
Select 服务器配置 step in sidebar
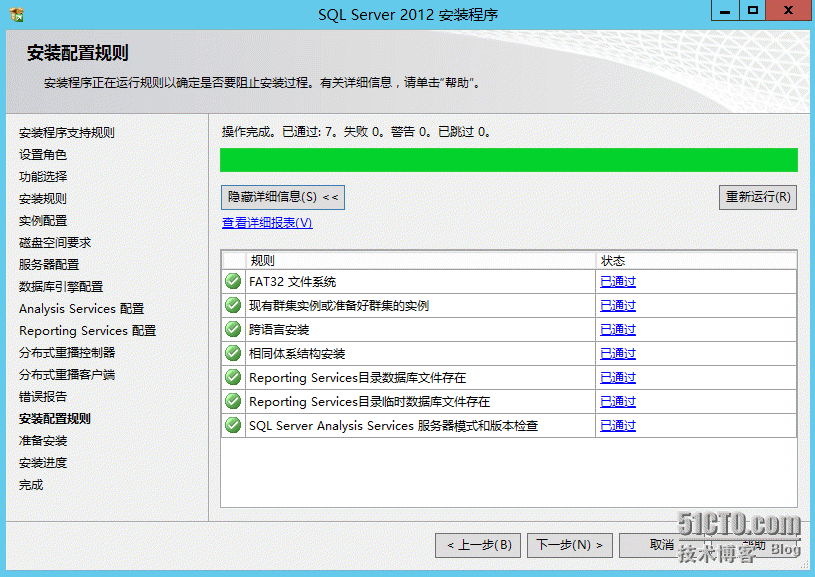49,265
